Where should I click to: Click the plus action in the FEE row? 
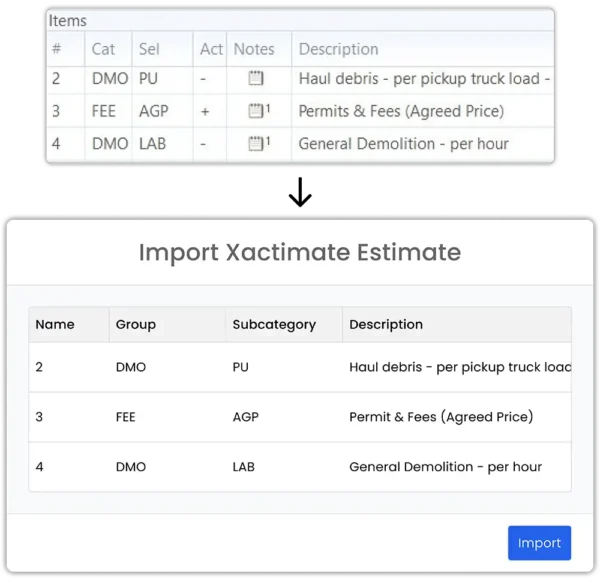coord(205,112)
